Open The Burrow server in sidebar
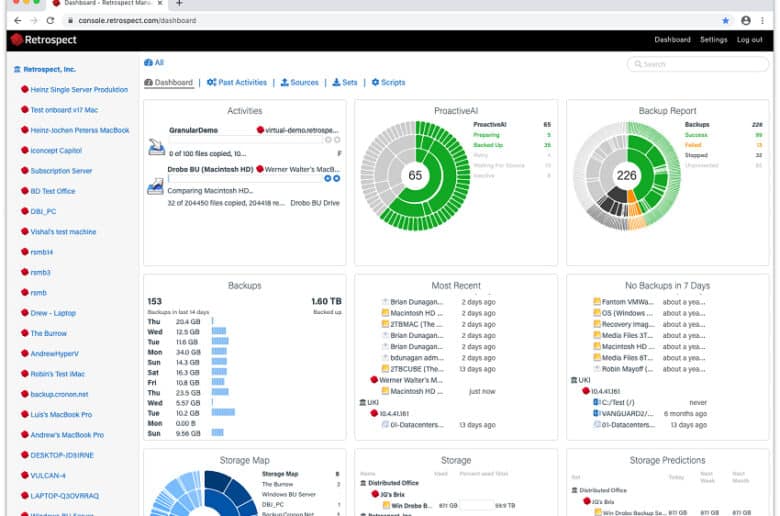 [x=48, y=333]
